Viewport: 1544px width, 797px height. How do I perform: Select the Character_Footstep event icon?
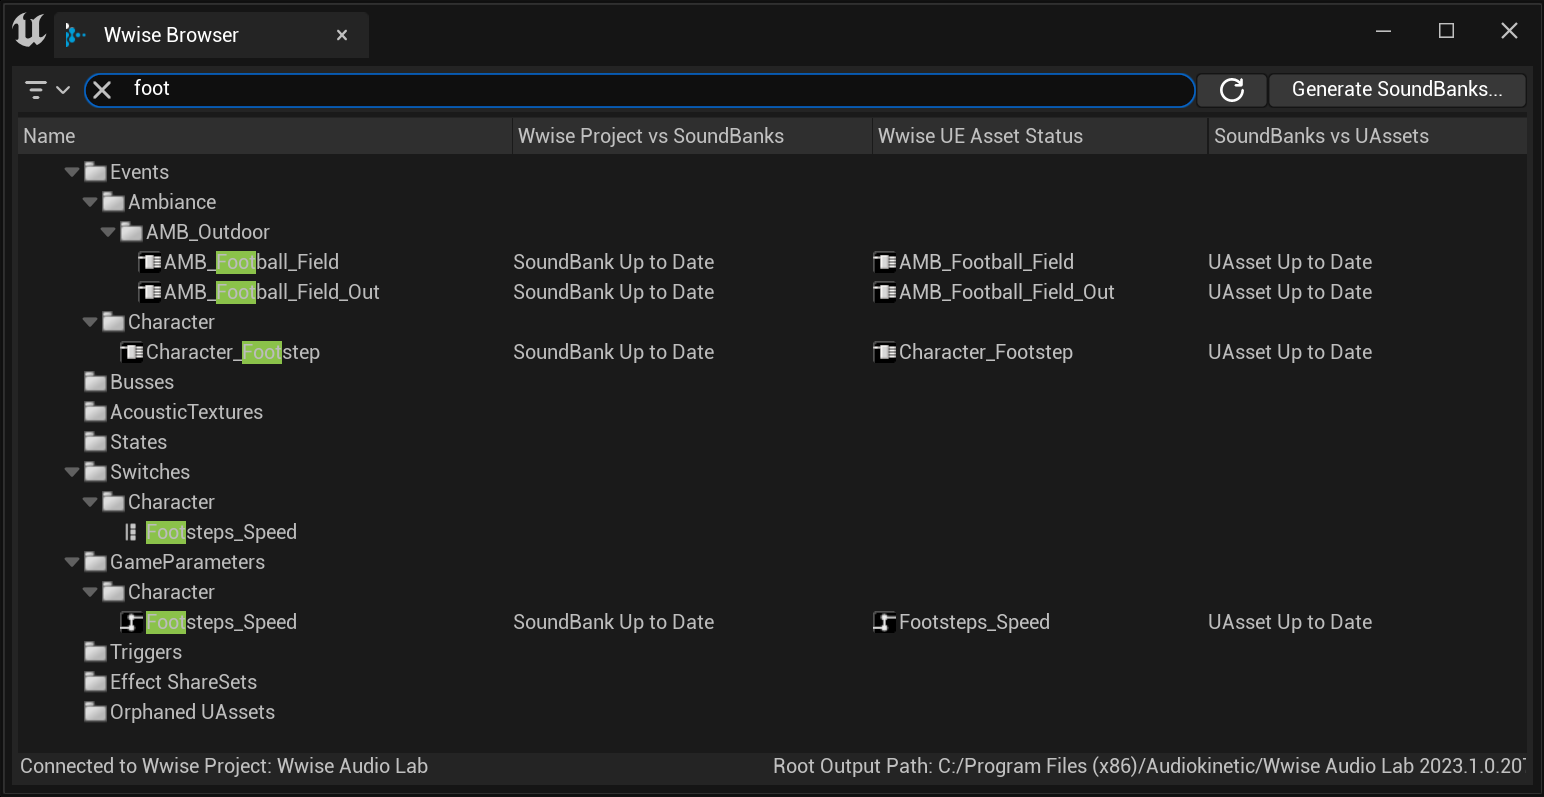click(131, 351)
